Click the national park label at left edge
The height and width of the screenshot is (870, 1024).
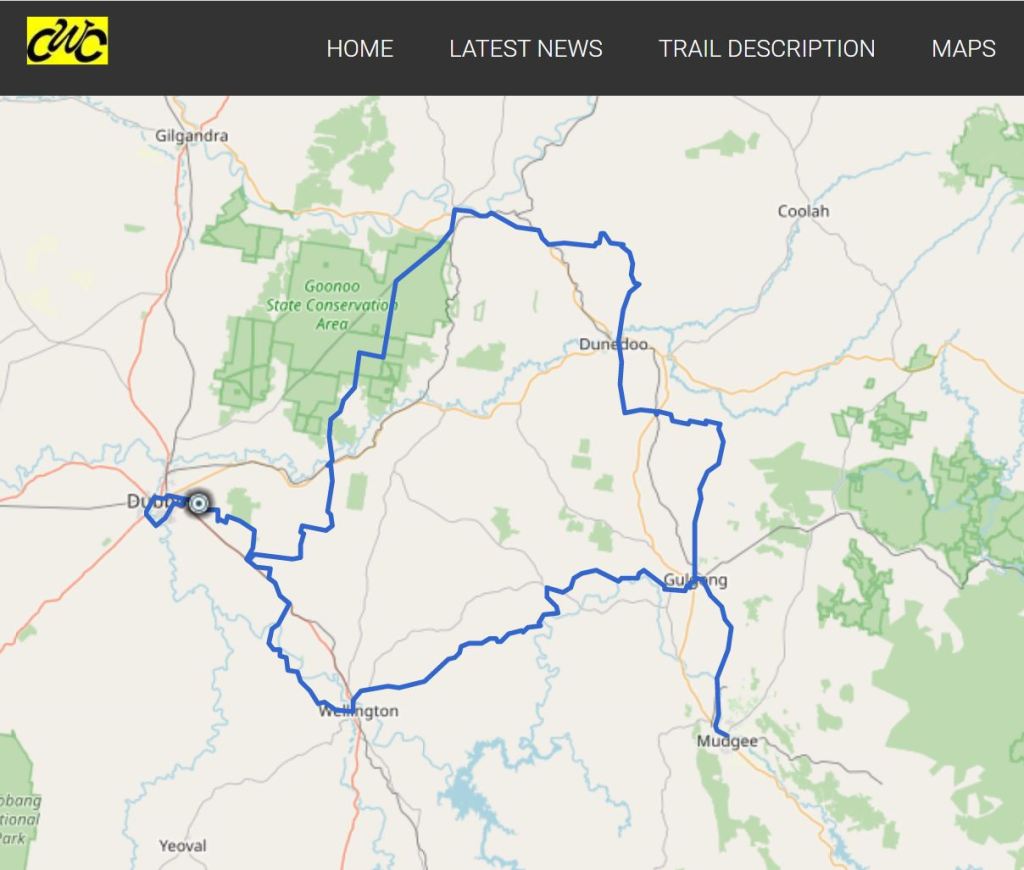click(x=20, y=819)
